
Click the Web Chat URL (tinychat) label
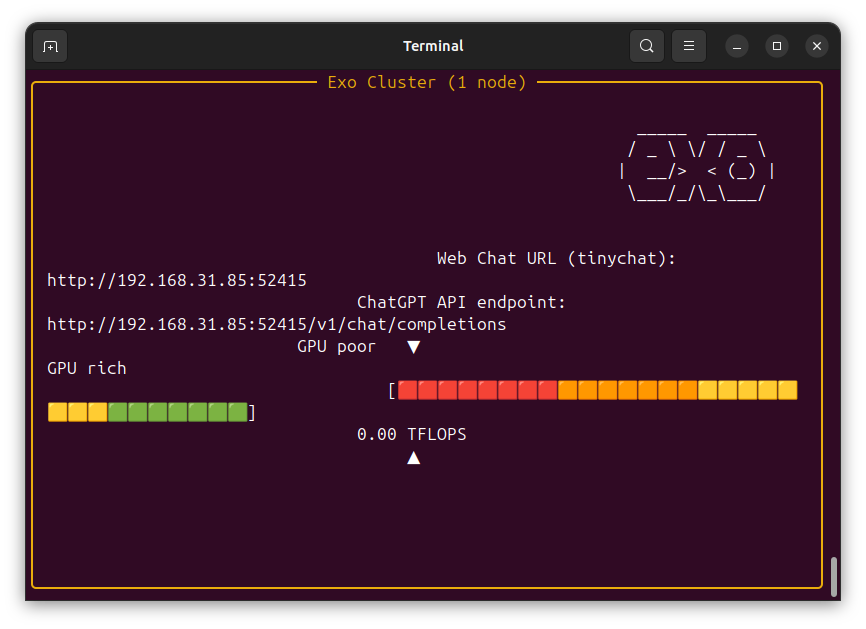[x=556, y=258]
